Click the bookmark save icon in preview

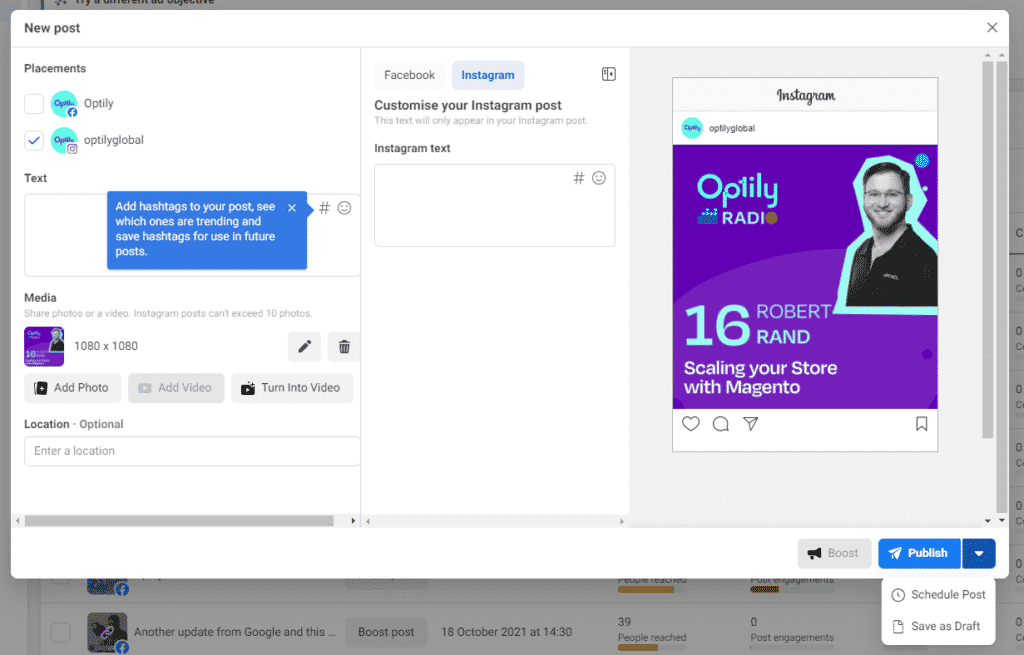coord(921,424)
